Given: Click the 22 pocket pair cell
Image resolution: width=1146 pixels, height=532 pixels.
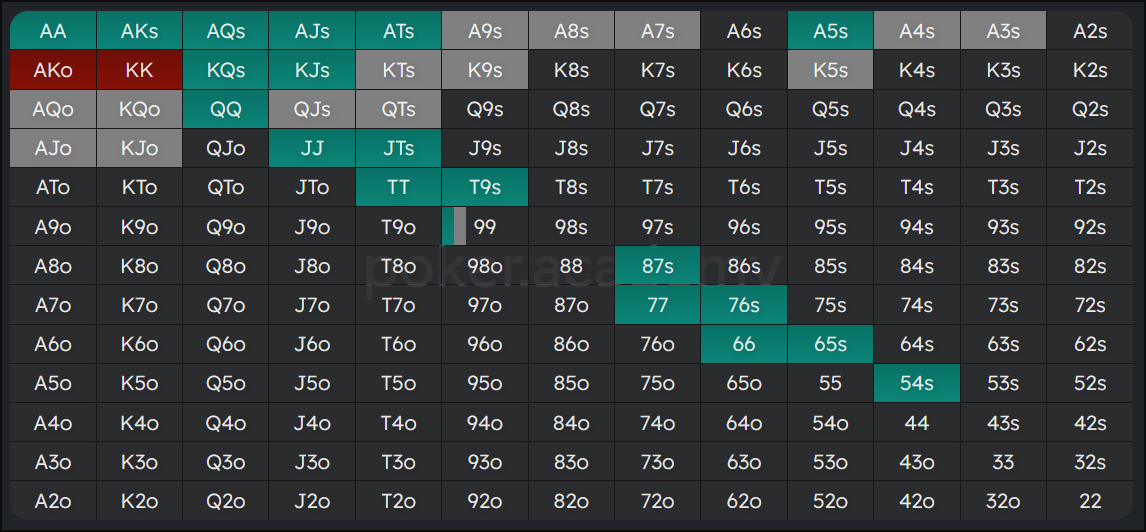Looking at the screenshot, I should [x=1090, y=501].
